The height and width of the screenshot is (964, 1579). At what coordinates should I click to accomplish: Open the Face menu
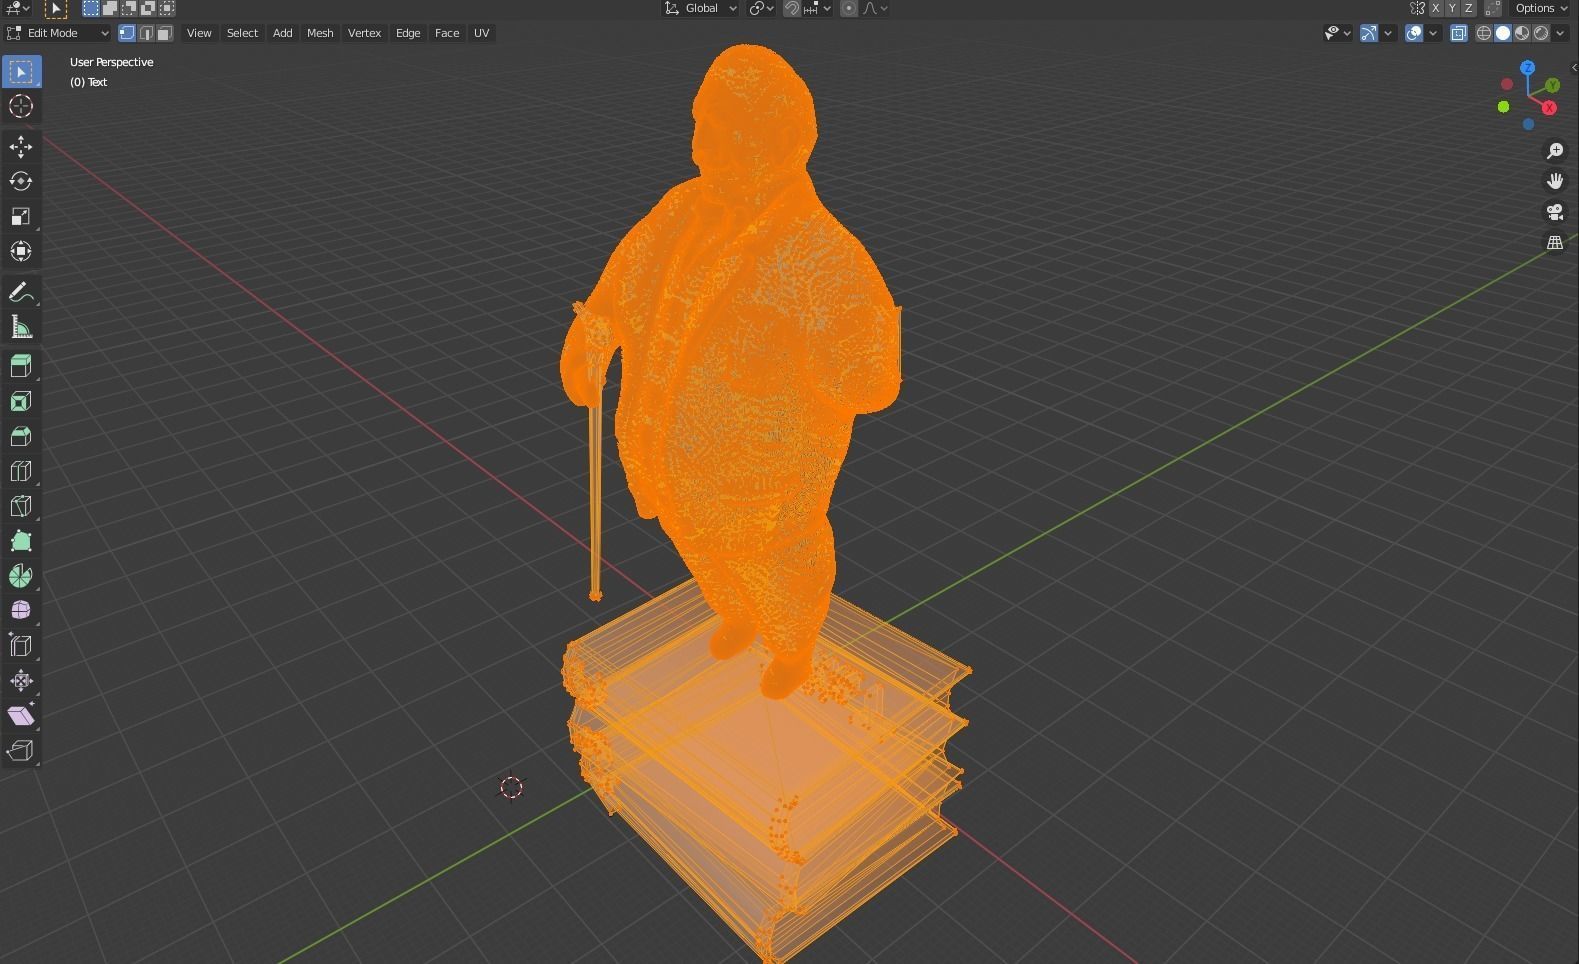447,33
